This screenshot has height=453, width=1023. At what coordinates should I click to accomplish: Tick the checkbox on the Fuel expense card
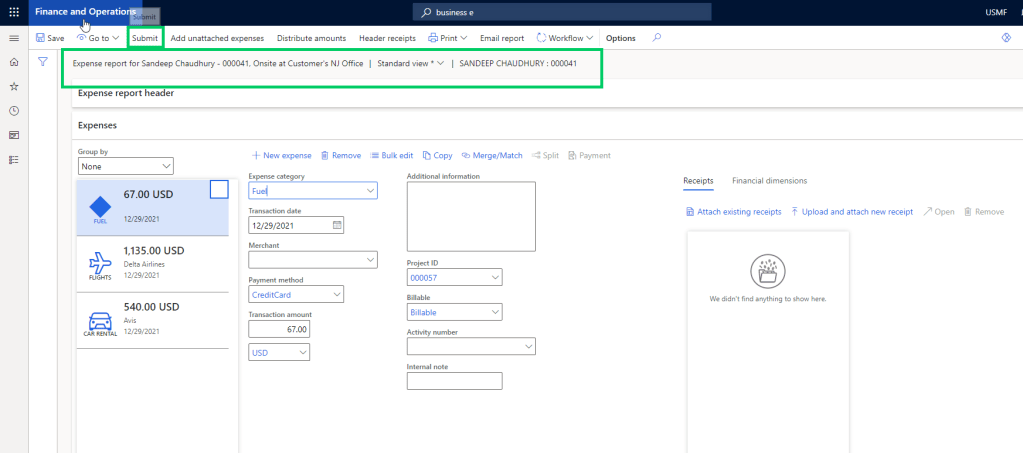(219, 190)
